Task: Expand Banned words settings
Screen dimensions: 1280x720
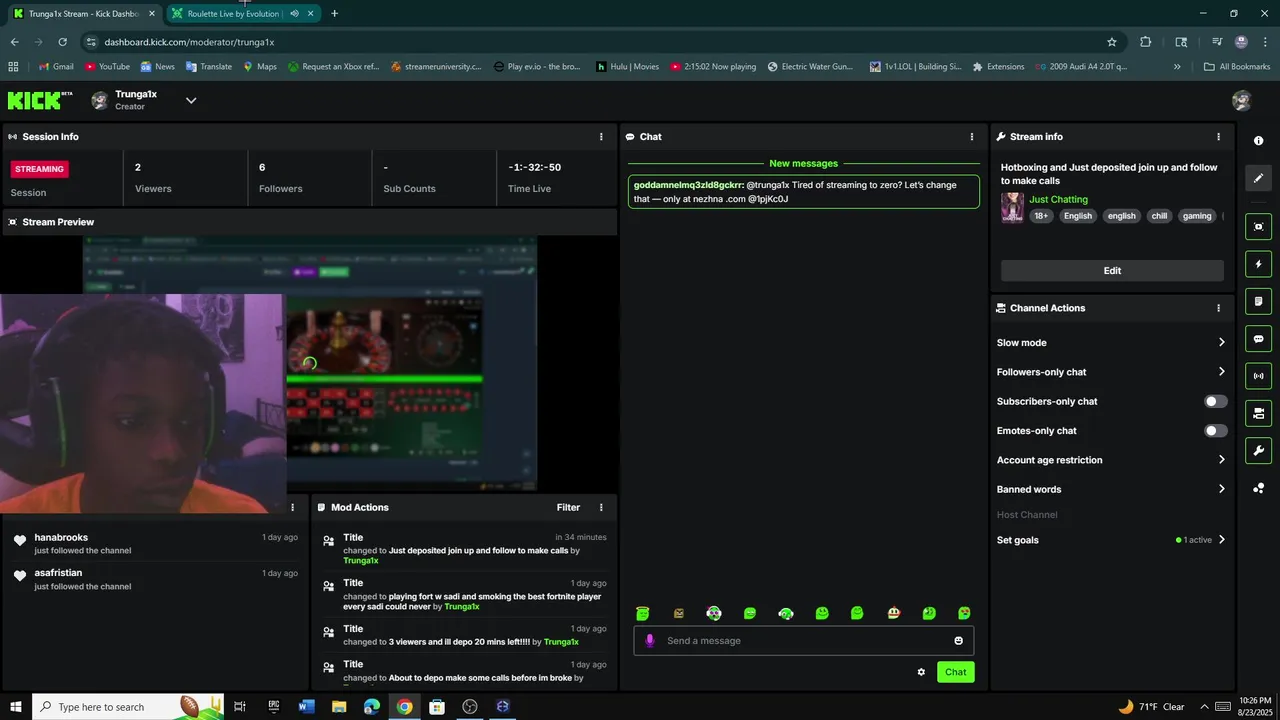Action: coord(1111,489)
